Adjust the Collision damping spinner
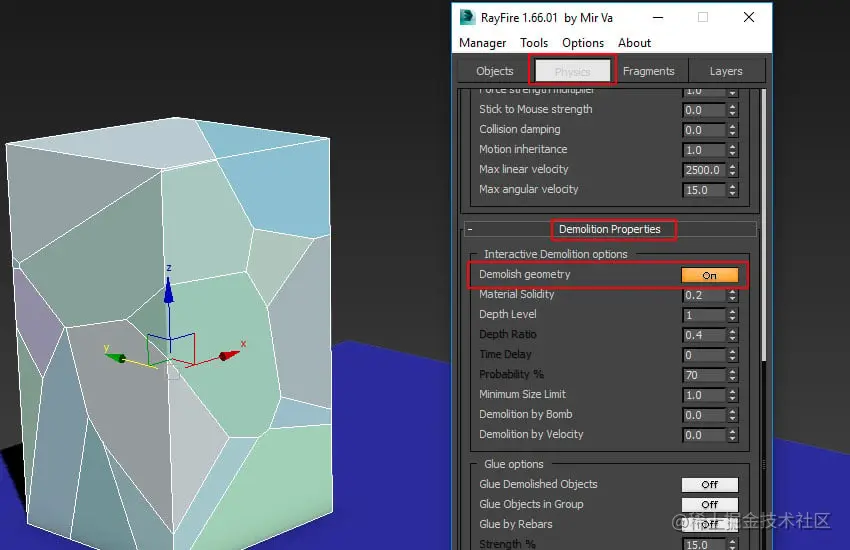 732,130
